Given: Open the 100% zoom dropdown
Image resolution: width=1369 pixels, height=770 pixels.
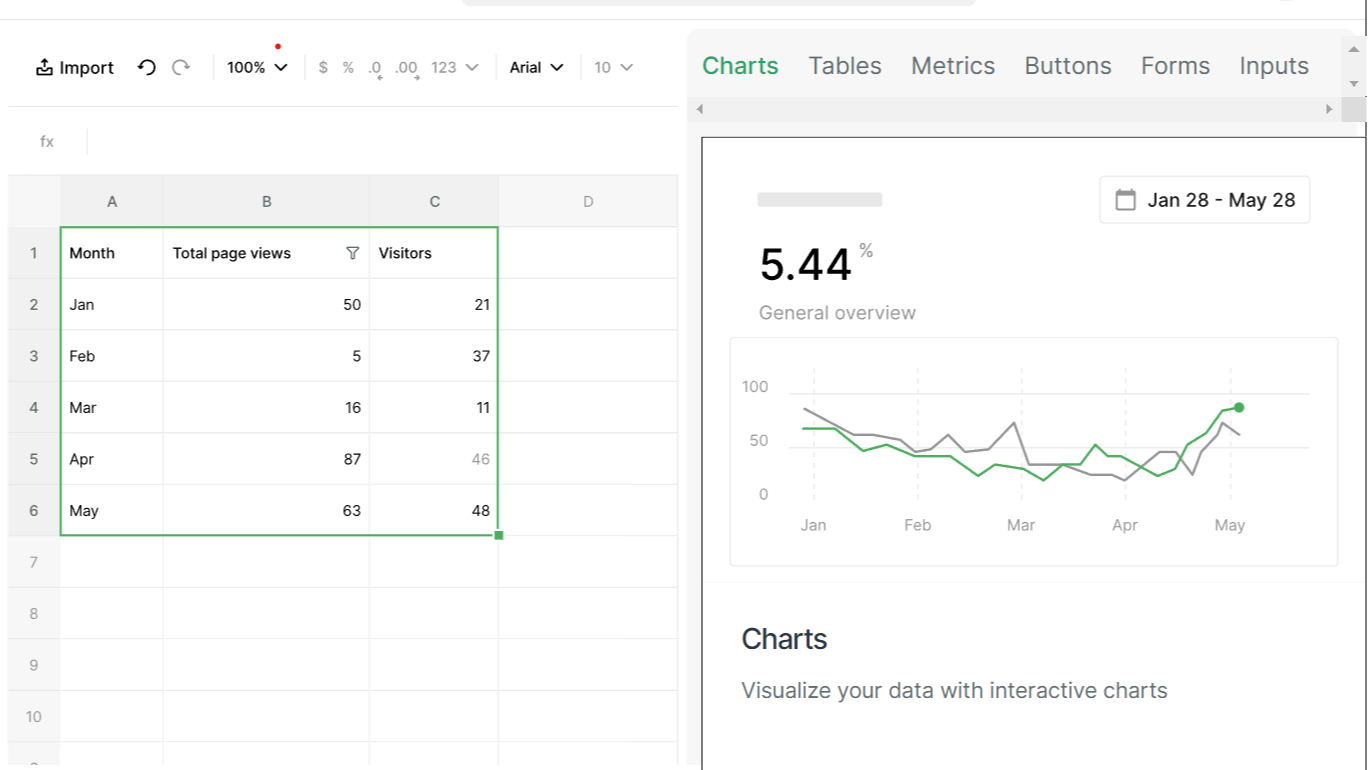Looking at the screenshot, I should (257, 67).
